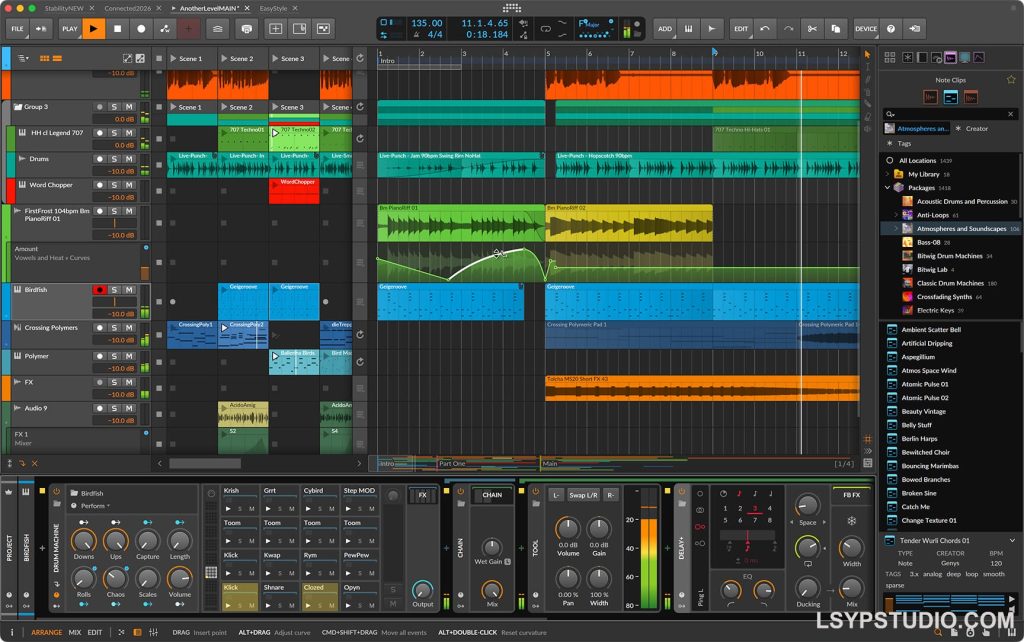Record-arm the Birdfish track
Screen dimensions: 1024x642
[100, 290]
